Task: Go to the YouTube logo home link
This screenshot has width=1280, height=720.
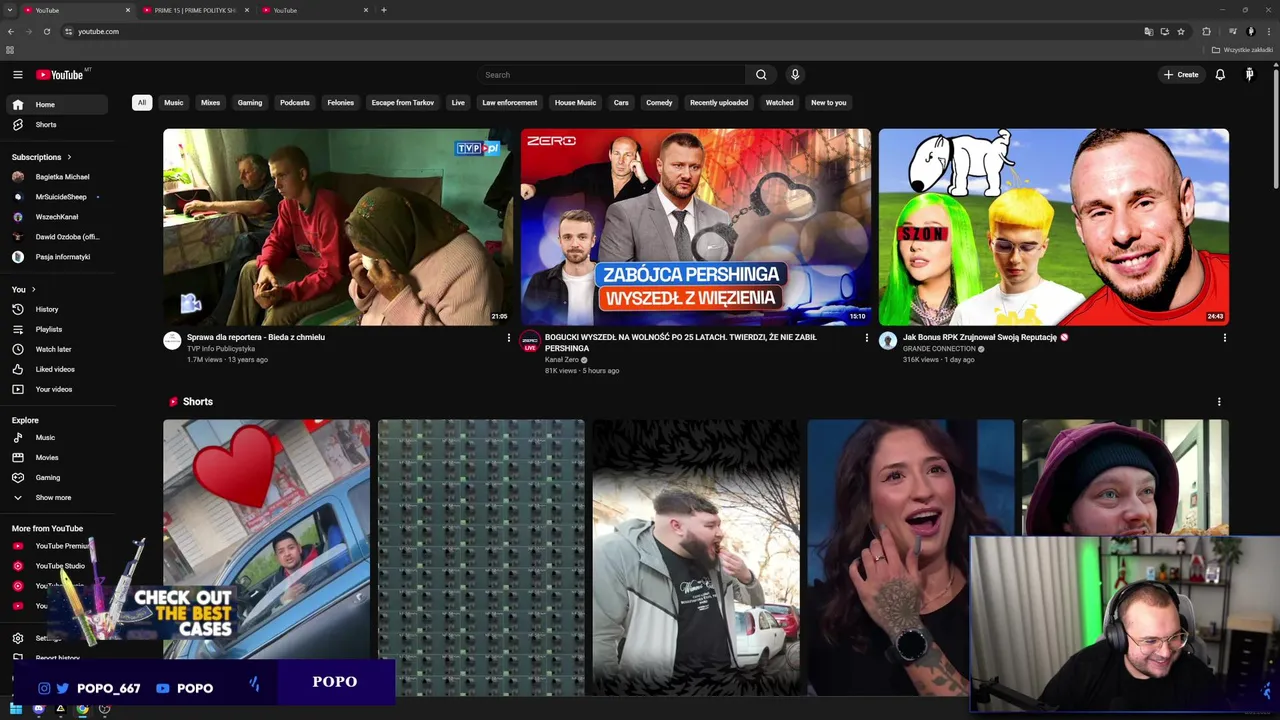Action: [62, 75]
